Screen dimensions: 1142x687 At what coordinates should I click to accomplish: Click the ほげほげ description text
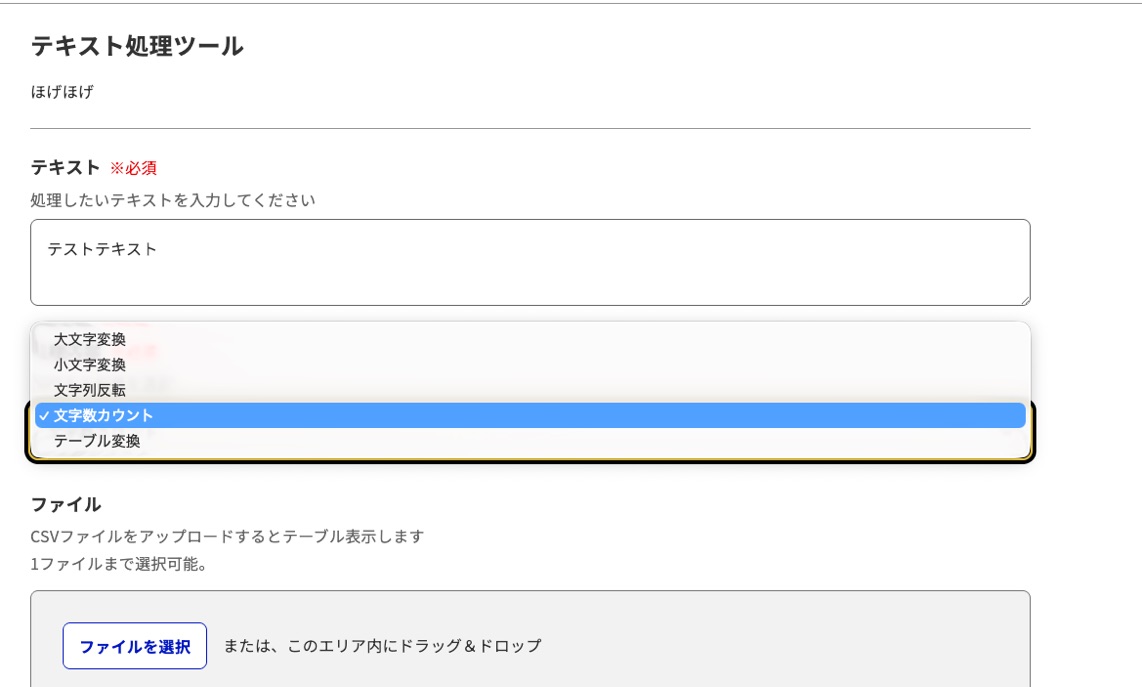coord(62,92)
